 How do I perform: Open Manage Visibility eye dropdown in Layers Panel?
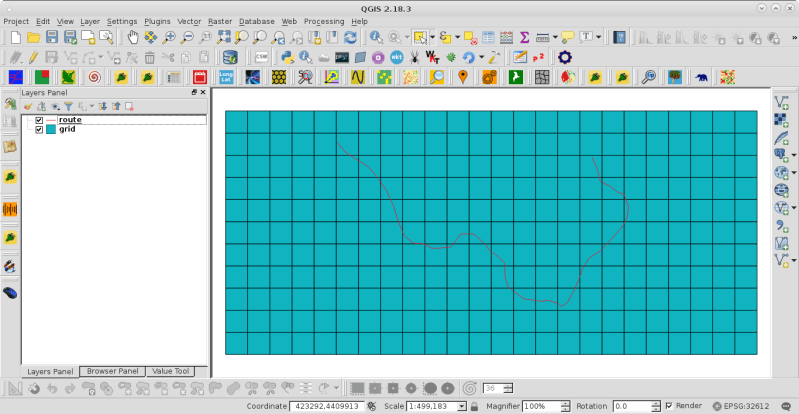(55, 106)
